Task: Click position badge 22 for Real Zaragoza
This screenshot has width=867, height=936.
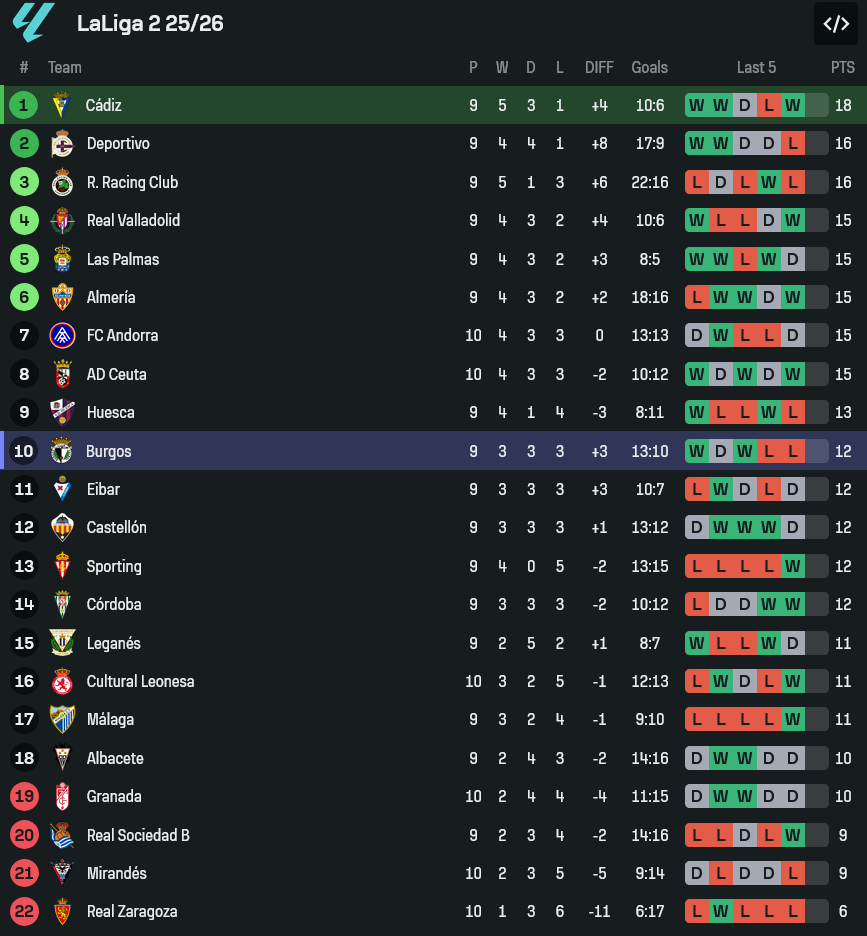Action: (24, 912)
